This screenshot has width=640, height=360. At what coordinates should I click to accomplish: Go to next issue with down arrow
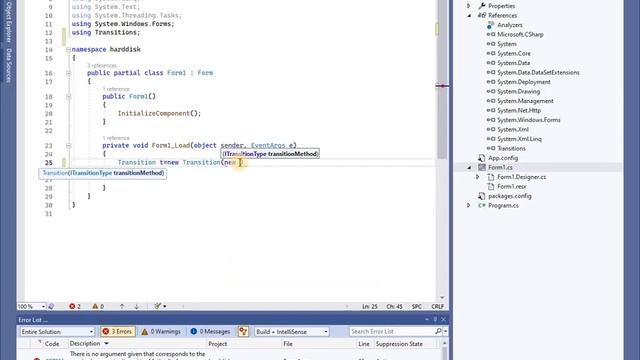click(137, 306)
